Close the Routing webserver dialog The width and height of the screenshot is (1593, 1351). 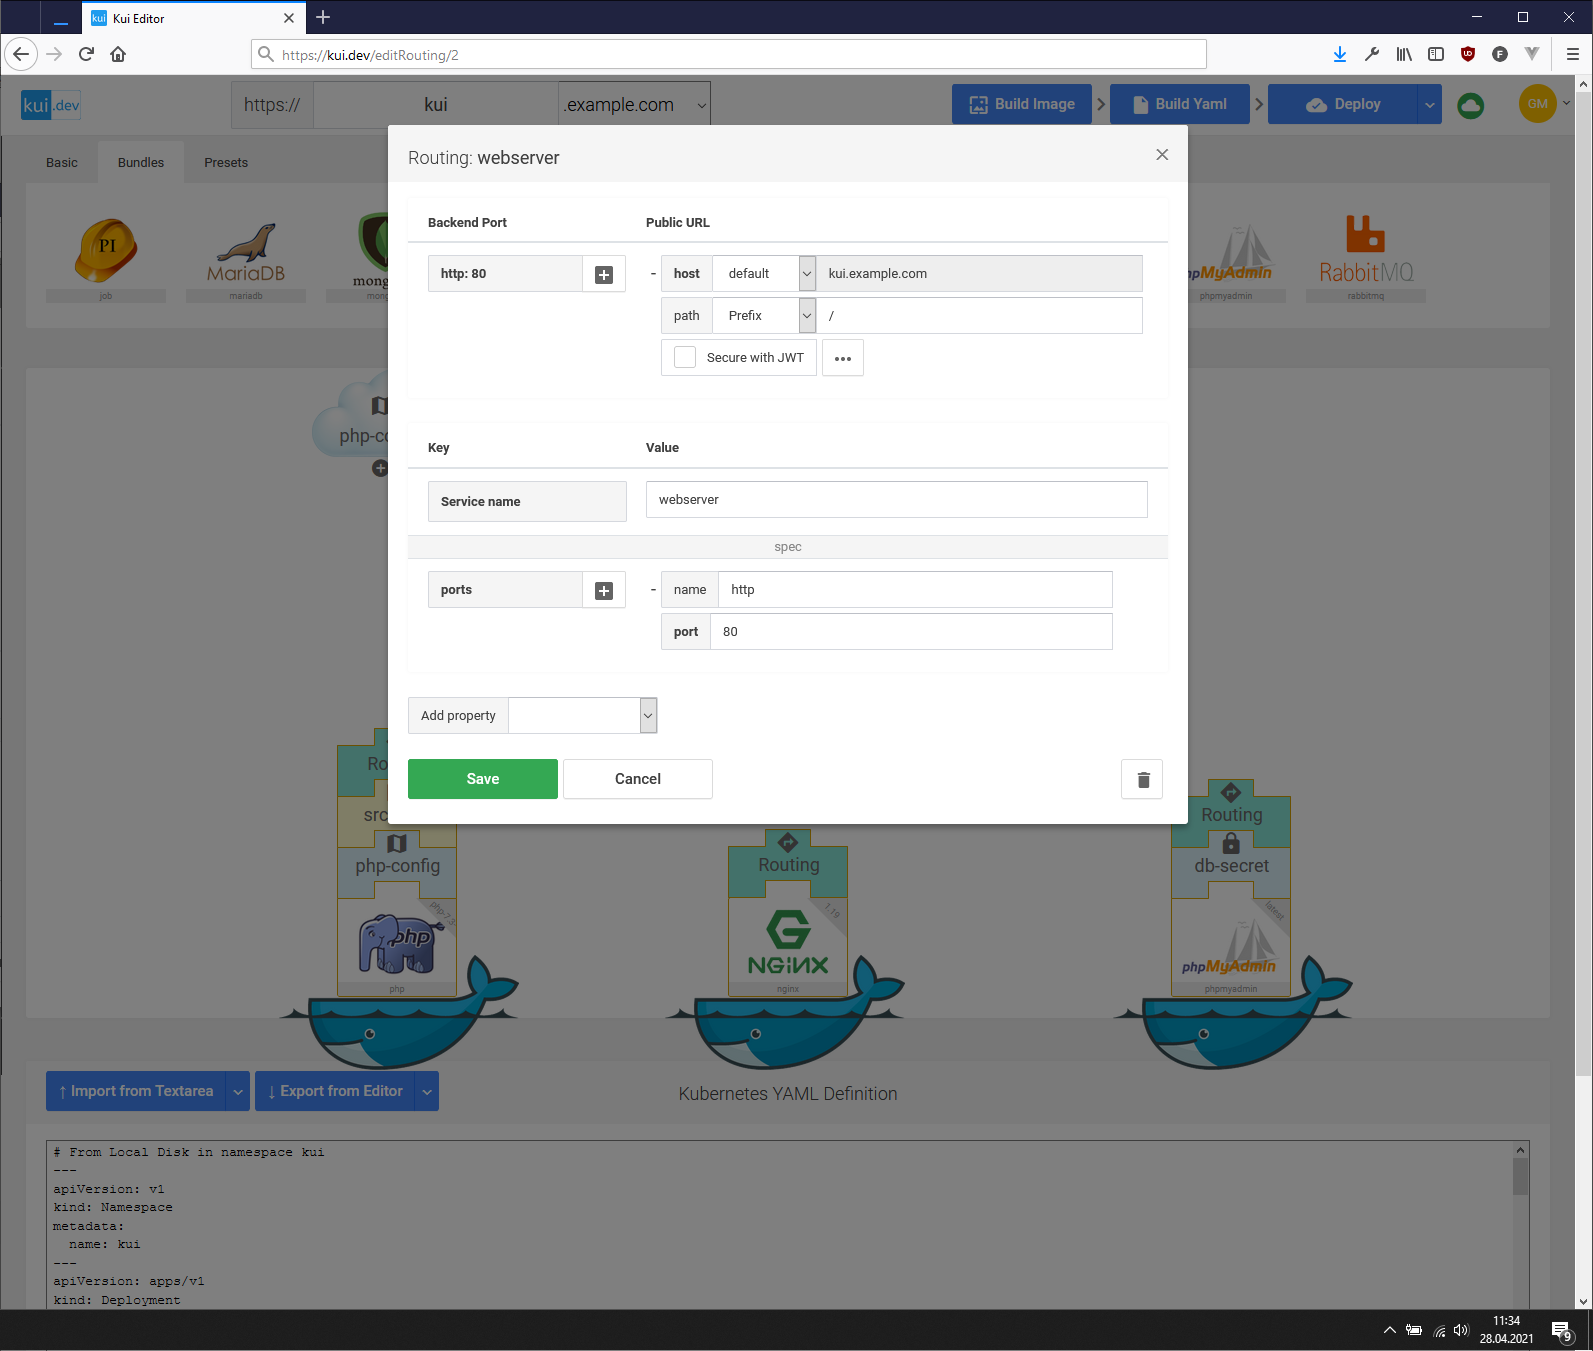tap(1161, 155)
